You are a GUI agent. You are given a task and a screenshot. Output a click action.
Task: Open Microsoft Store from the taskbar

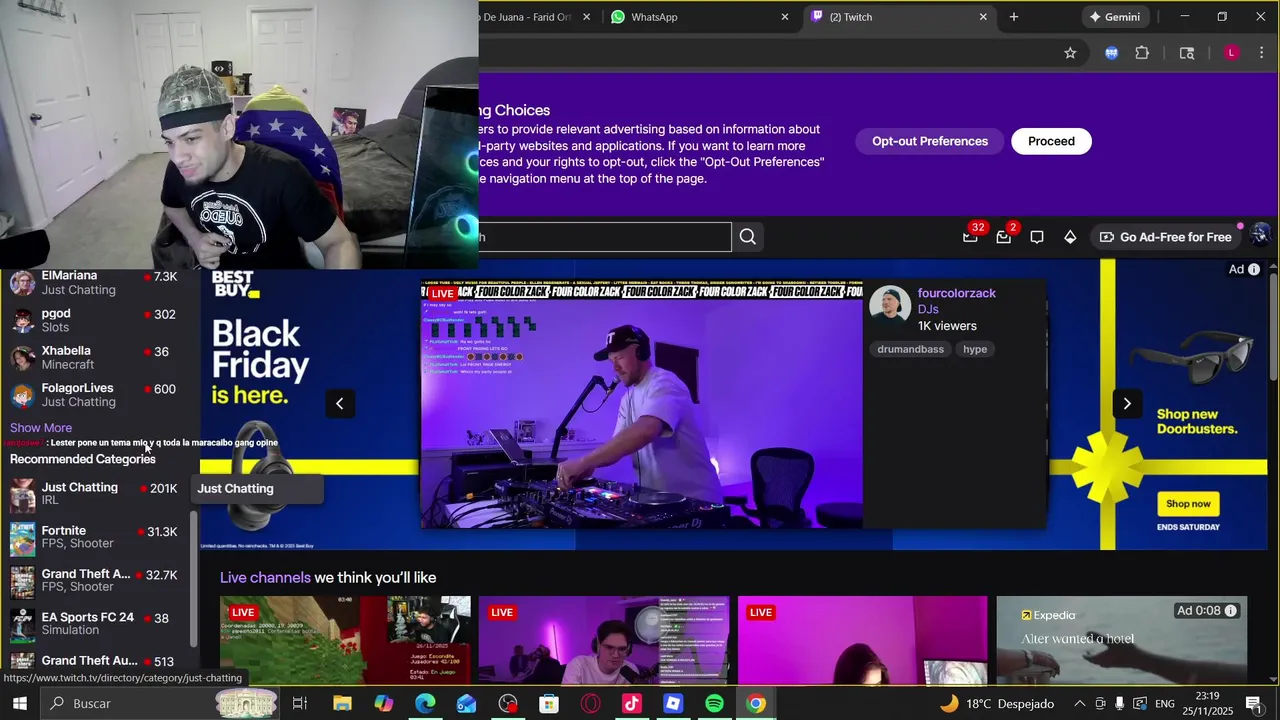(549, 703)
